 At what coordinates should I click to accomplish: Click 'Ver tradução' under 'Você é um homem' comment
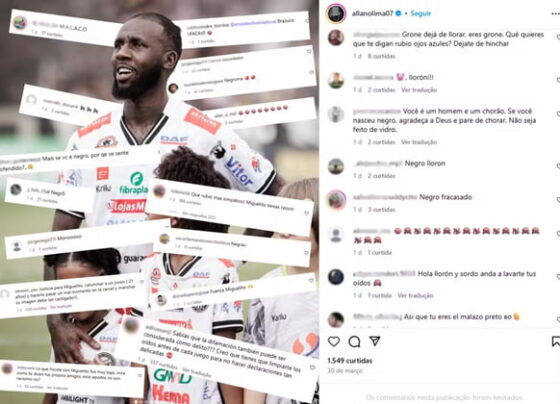tap(419, 142)
